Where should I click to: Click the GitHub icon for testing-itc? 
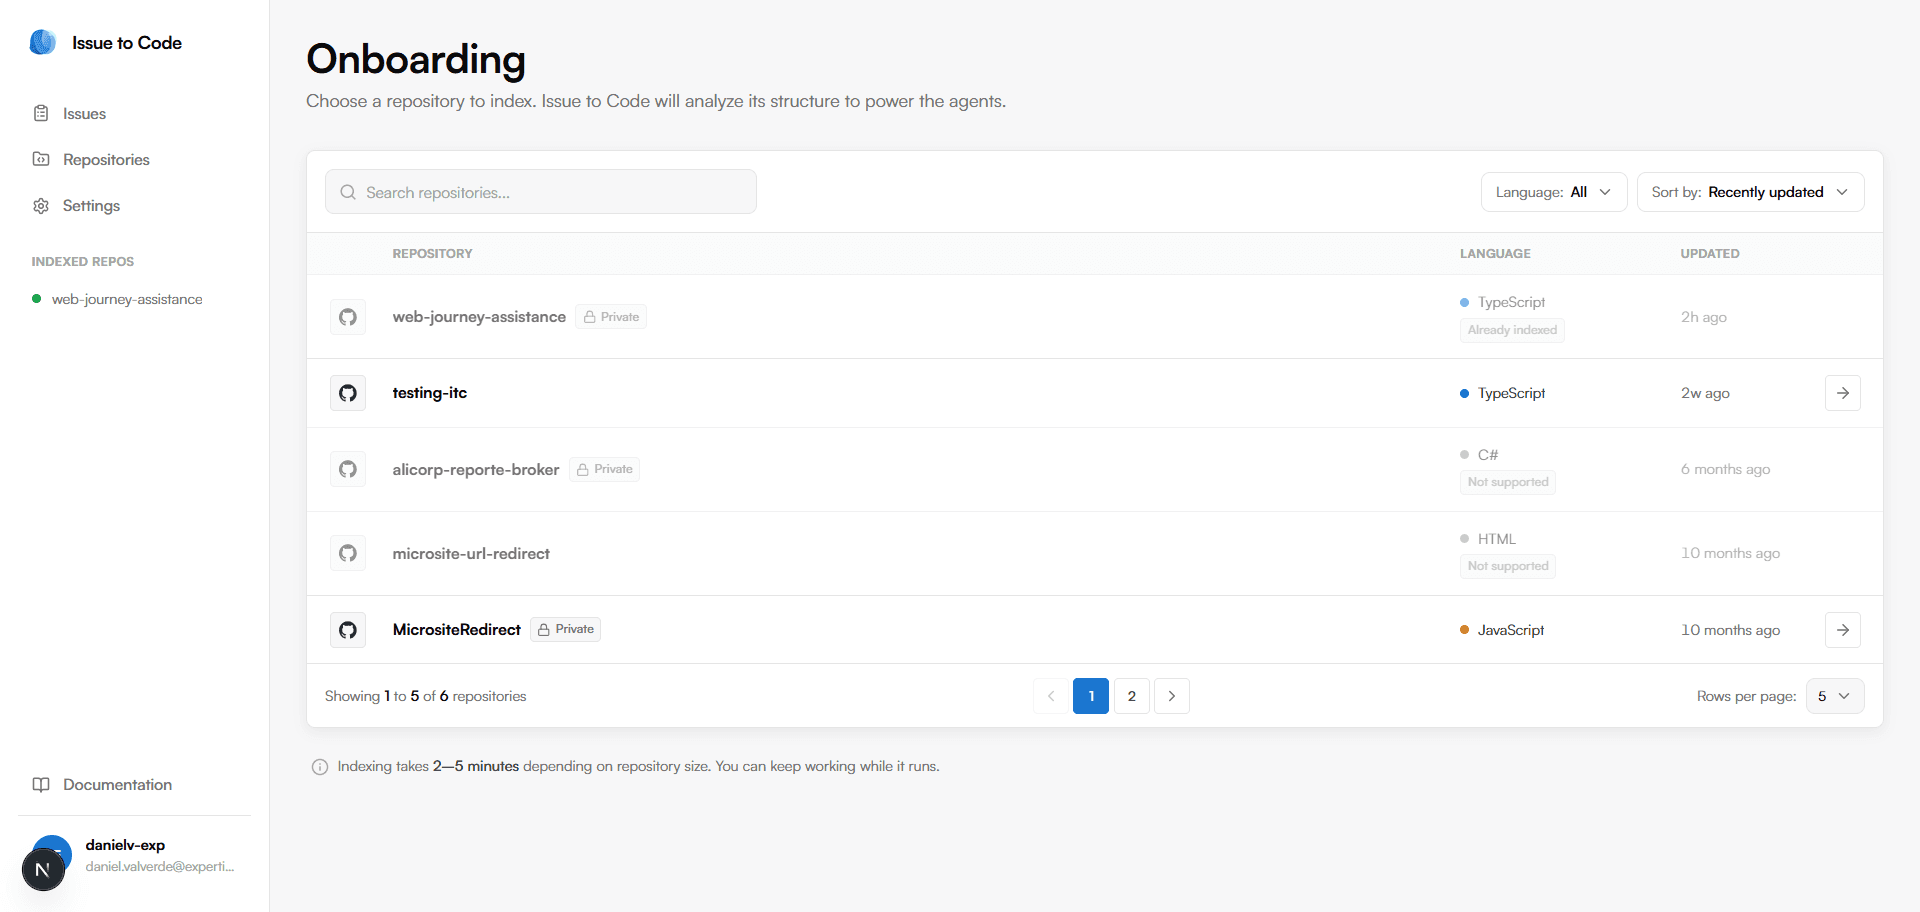348,393
